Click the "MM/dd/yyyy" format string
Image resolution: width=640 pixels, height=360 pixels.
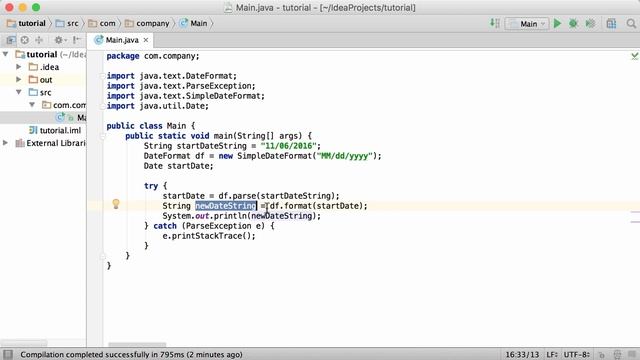[345, 156]
